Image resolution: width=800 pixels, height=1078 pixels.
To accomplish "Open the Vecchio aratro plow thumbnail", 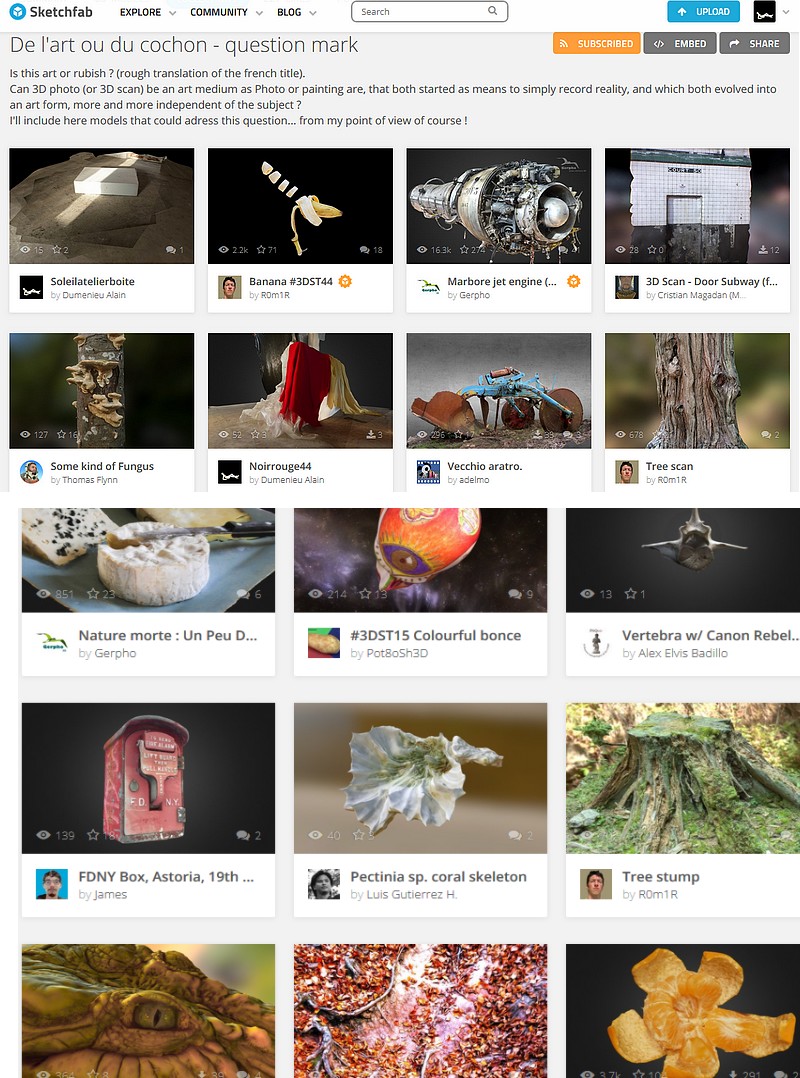I will pos(498,390).
